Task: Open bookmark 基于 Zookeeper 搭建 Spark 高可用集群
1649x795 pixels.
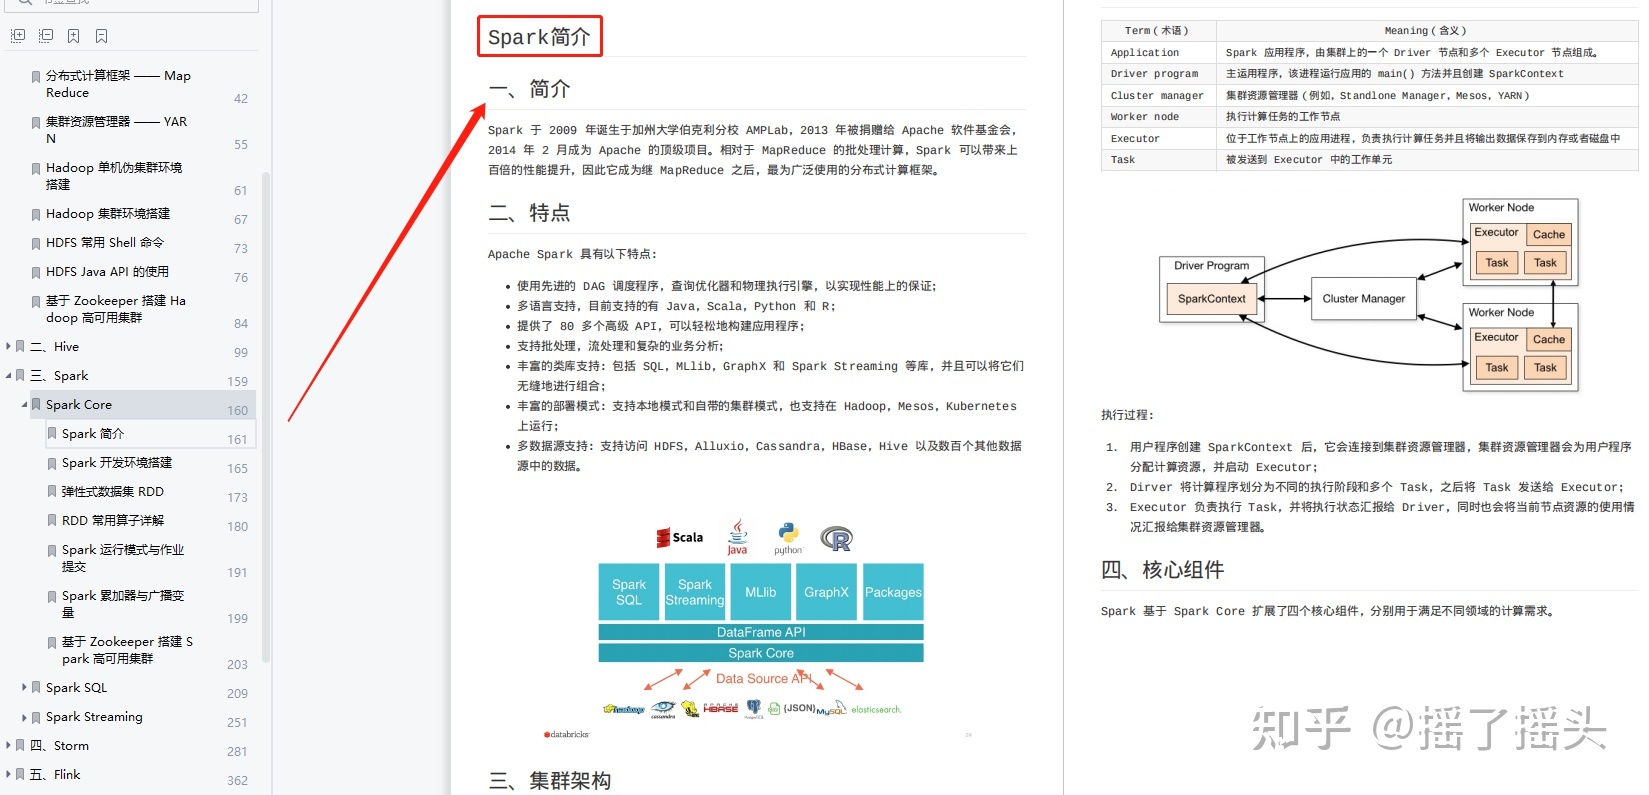Action: (x=127, y=650)
